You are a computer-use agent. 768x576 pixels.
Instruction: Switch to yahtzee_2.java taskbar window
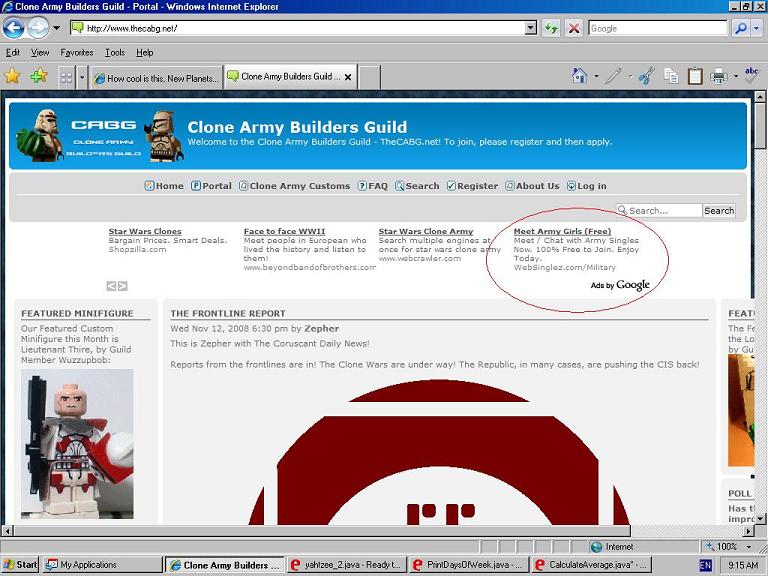(x=347, y=565)
